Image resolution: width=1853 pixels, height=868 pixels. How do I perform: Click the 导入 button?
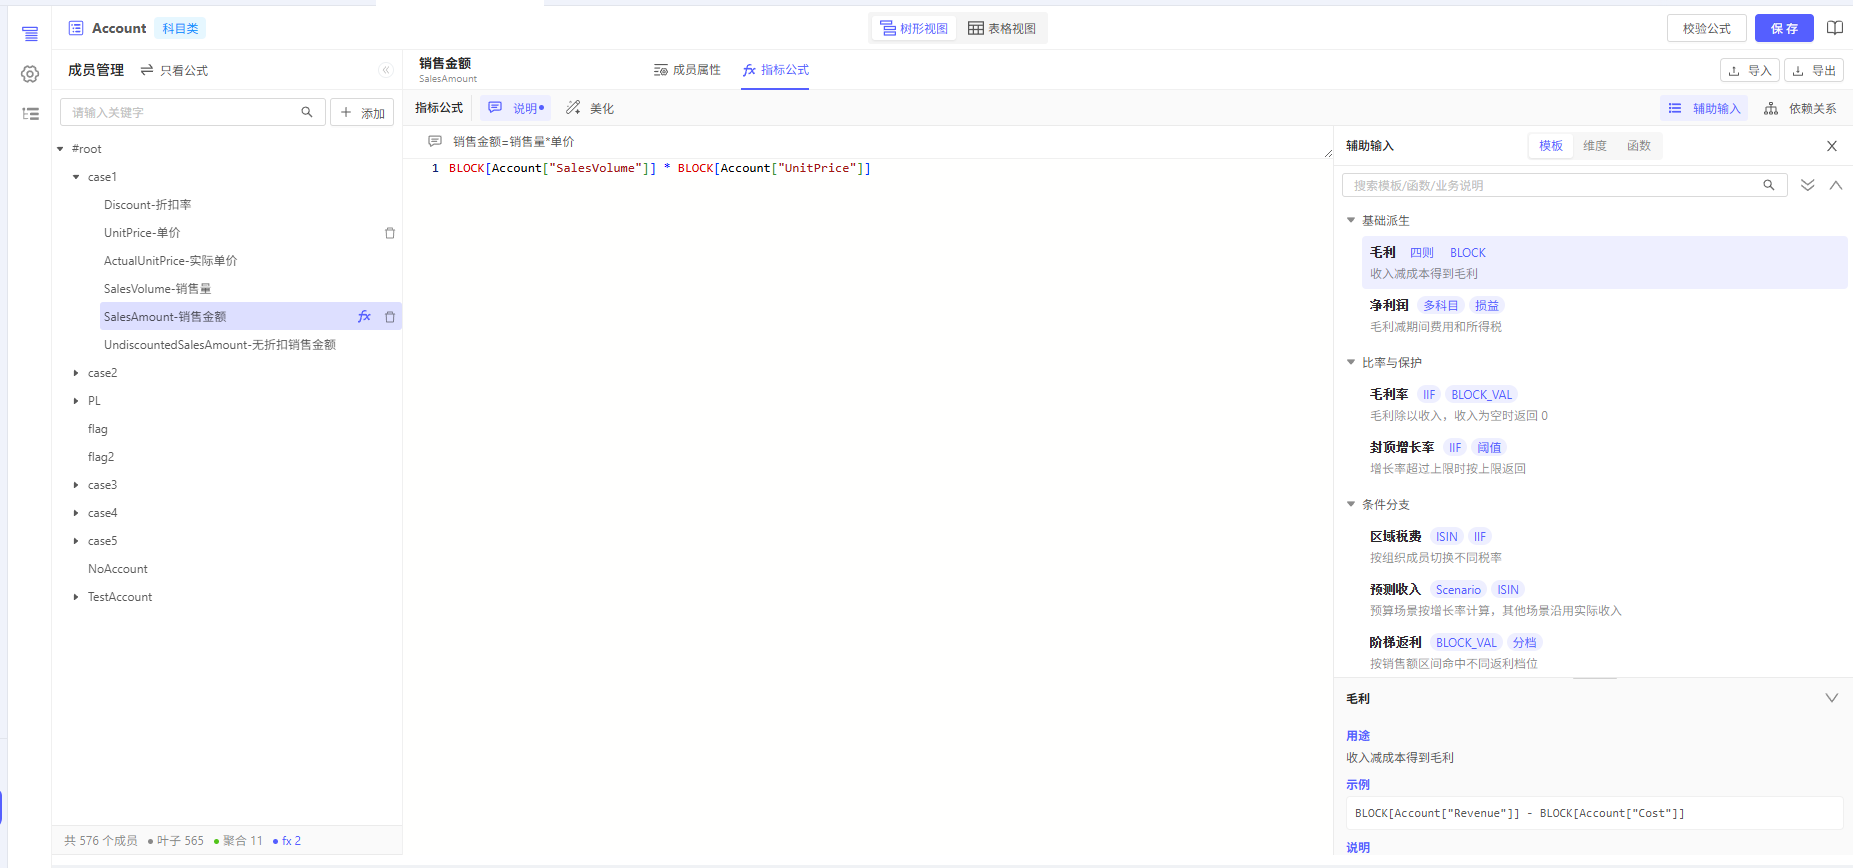tap(1750, 70)
